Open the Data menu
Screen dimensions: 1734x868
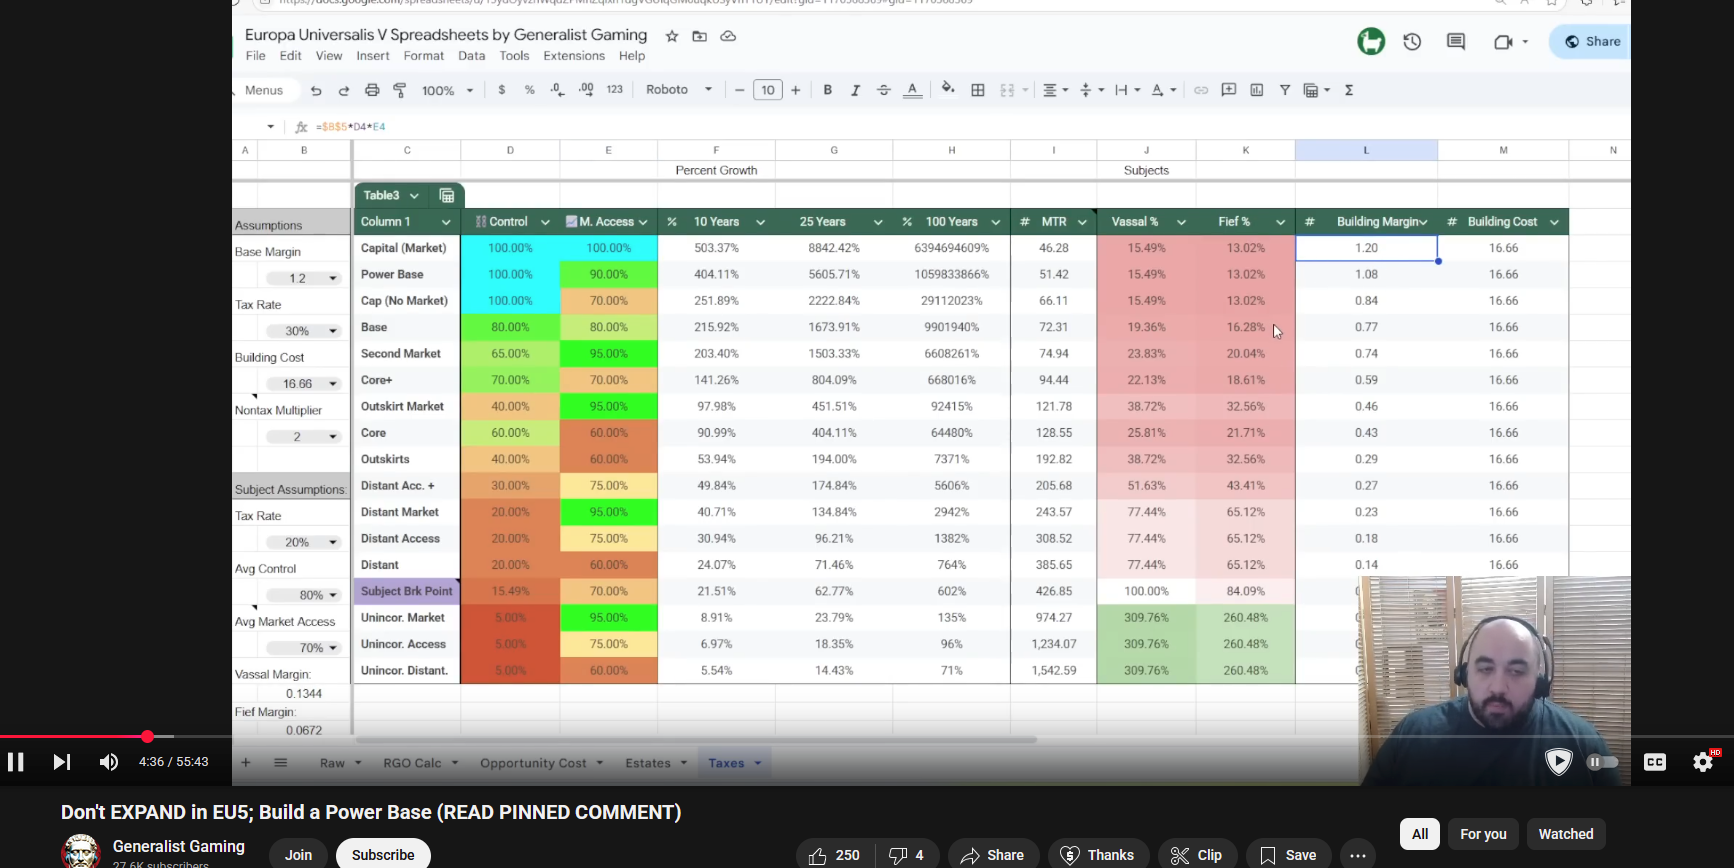[472, 56]
